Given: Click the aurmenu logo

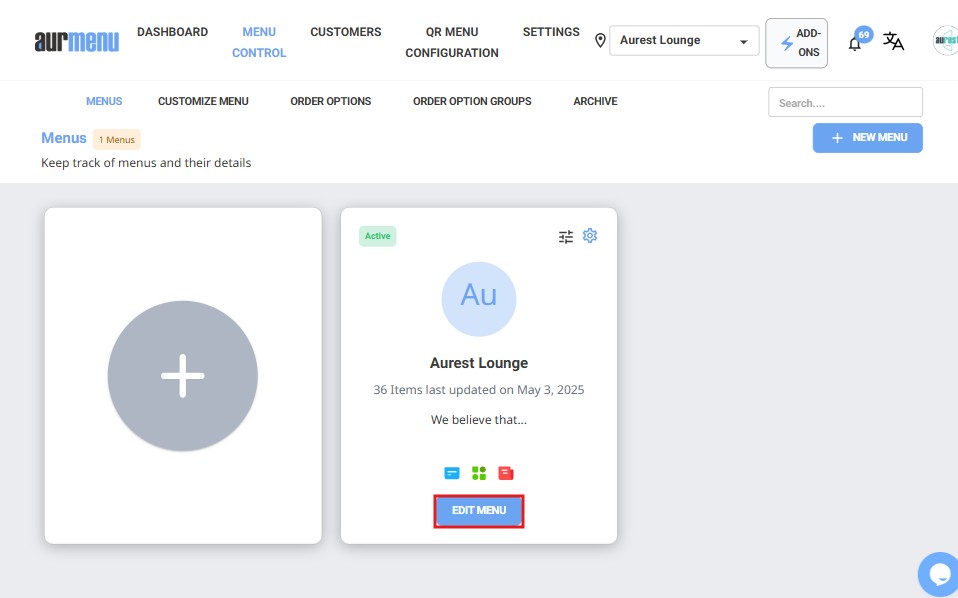Looking at the screenshot, I should 76,41.
